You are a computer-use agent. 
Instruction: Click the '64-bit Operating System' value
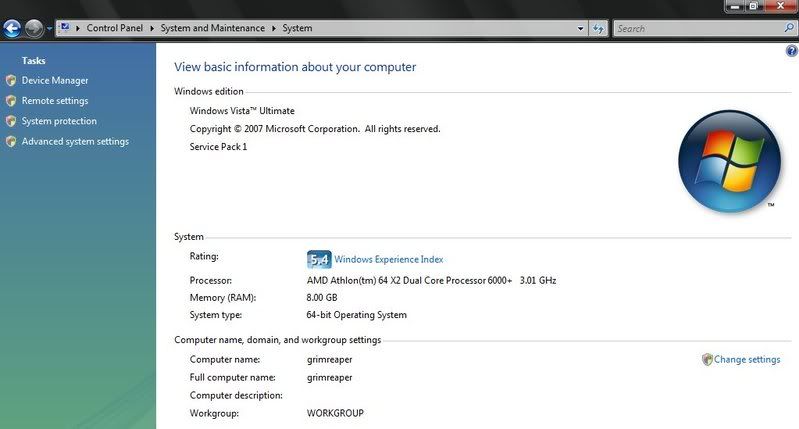point(356,315)
